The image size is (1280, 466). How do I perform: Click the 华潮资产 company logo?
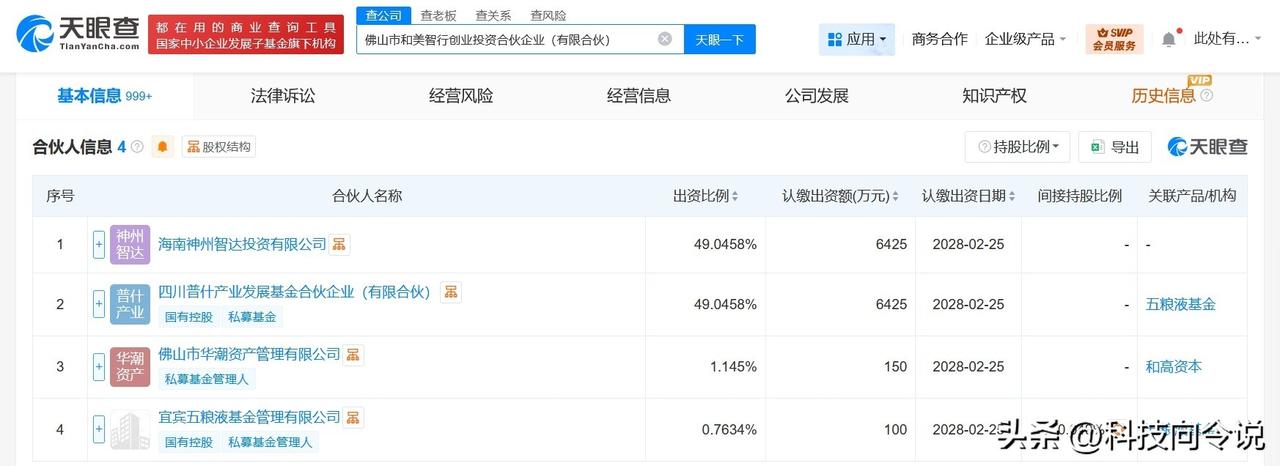coord(130,367)
